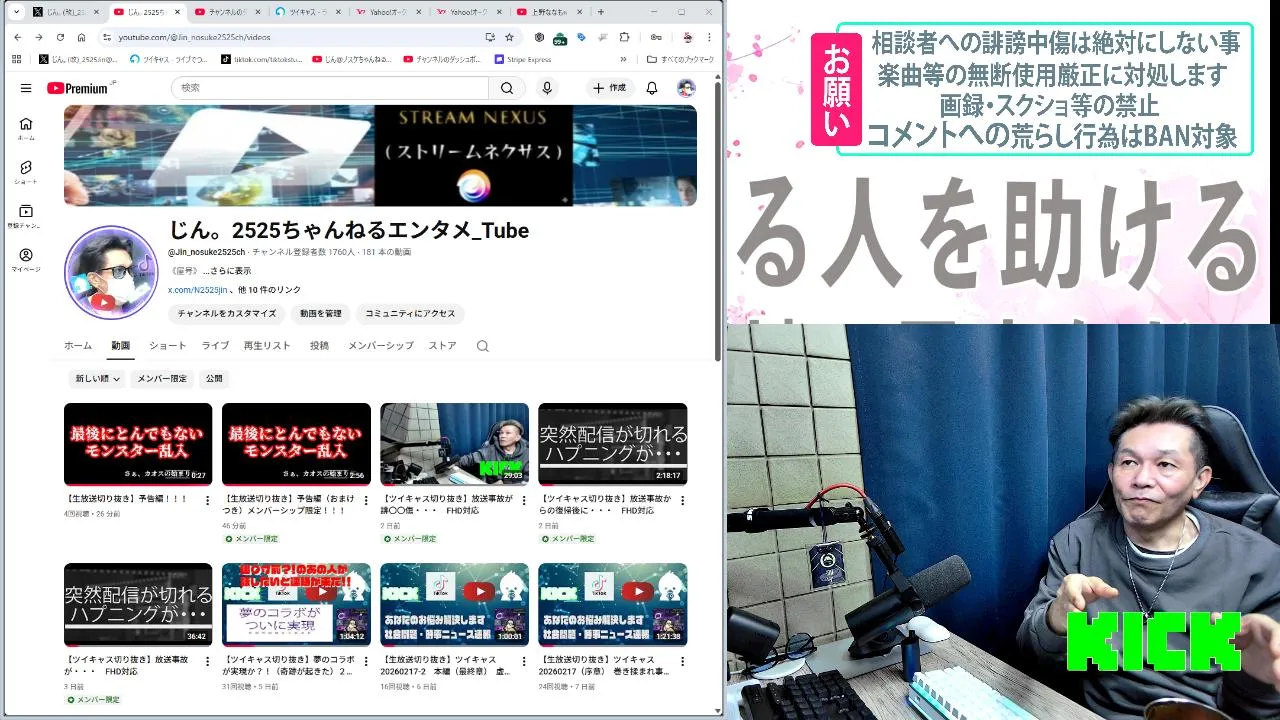Play the 36:42 video thumbnail
This screenshot has width=1280, height=720.
coord(138,604)
